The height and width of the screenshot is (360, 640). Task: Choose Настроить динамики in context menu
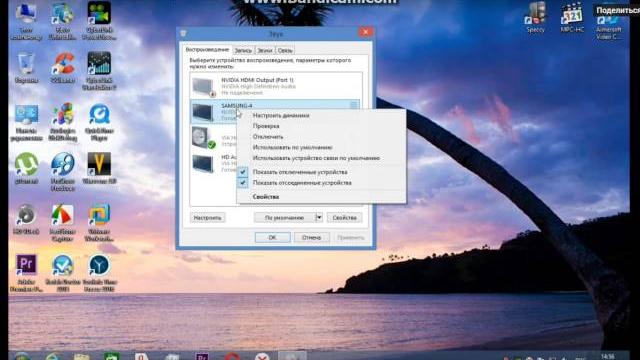(x=281, y=116)
